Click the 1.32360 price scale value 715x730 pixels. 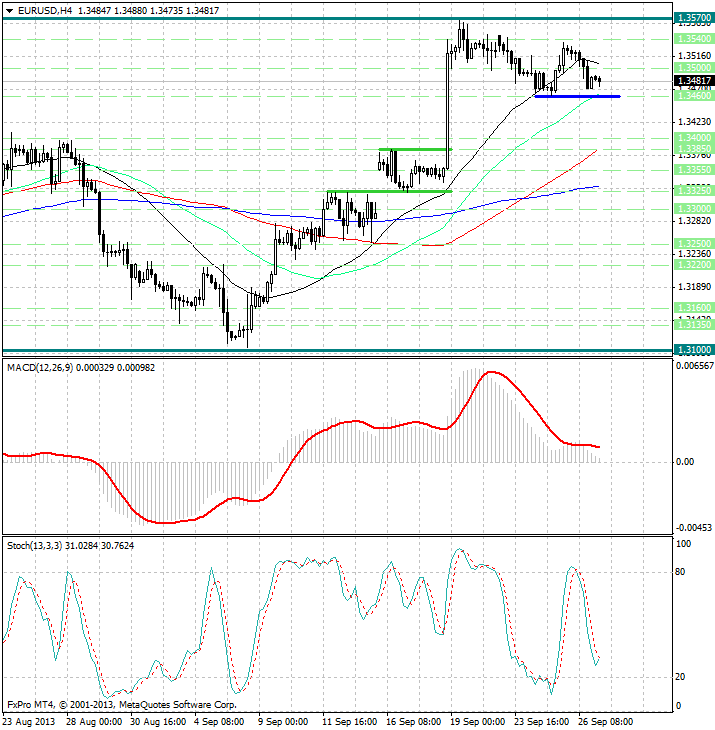point(694,254)
